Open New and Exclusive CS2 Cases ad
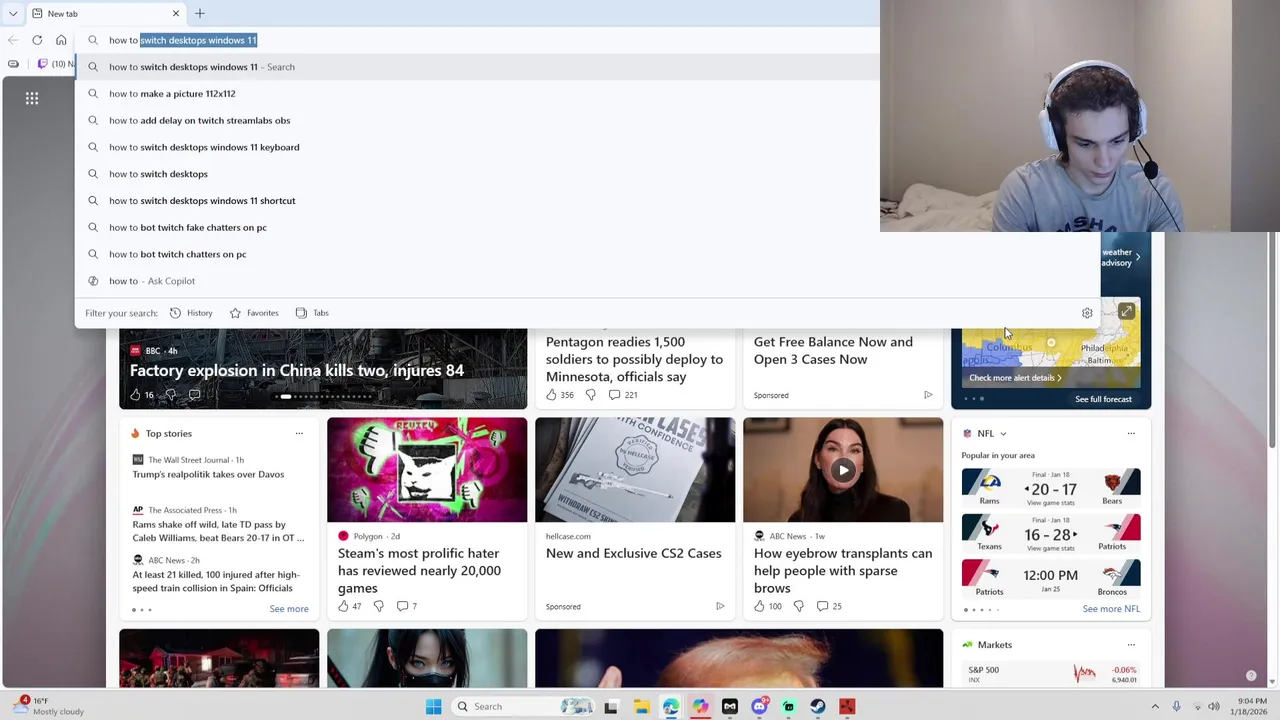Viewport: 1280px width, 720px height. coord(633,553)
